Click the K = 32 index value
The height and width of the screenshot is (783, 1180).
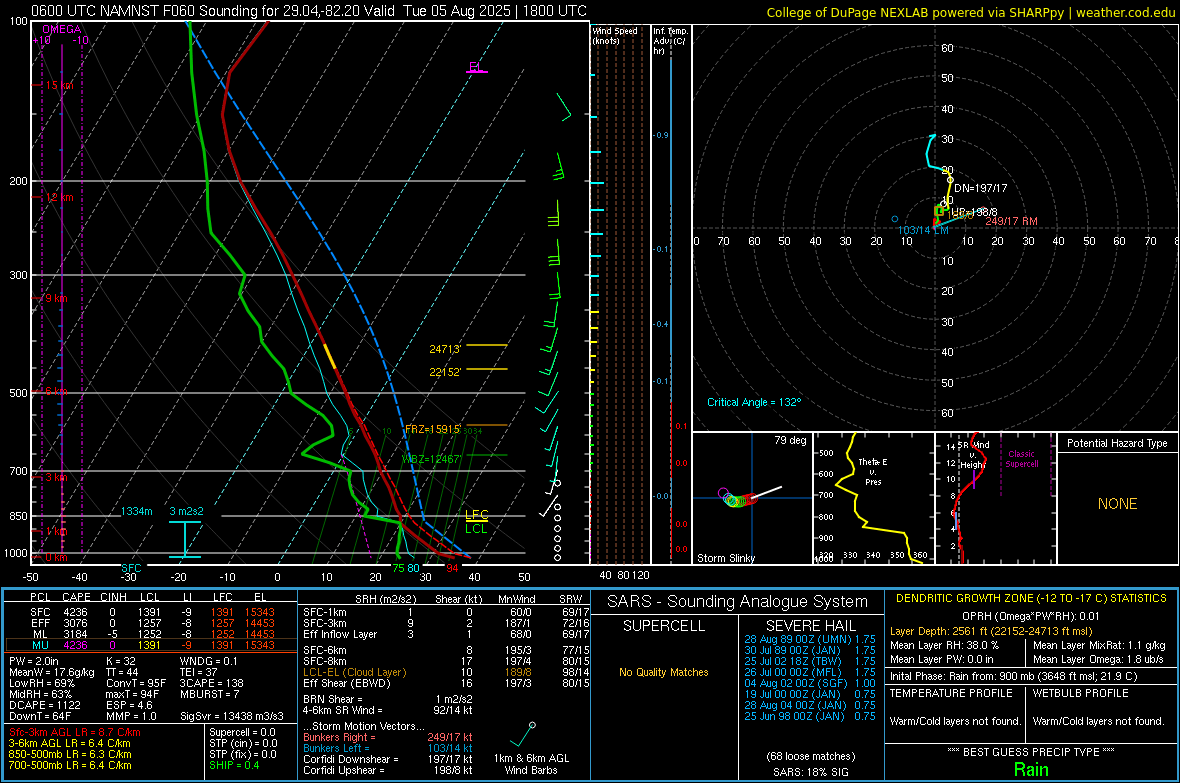click(120, 661)
